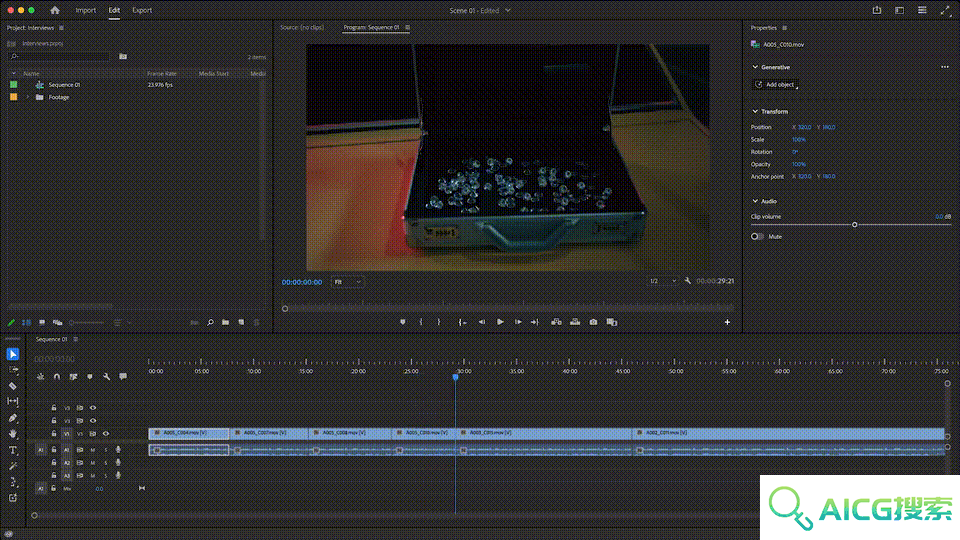Image resolution: width=960 pixels, height=540 pixels.
Task: Click Go to In point button
Action: pos(463,322)
